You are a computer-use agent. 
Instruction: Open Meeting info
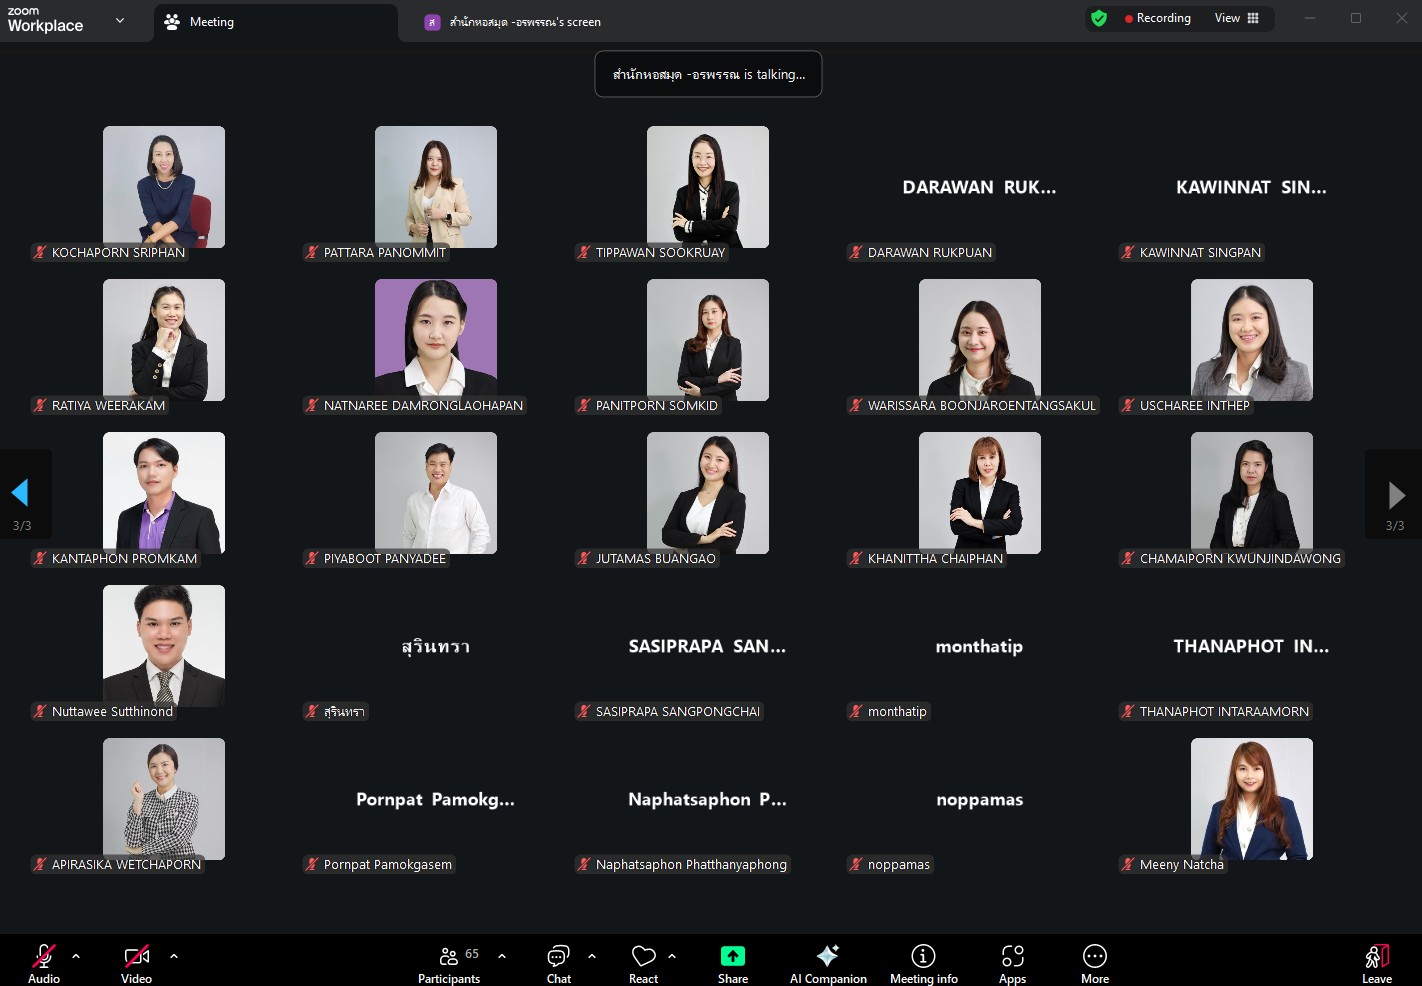[923, 963]
